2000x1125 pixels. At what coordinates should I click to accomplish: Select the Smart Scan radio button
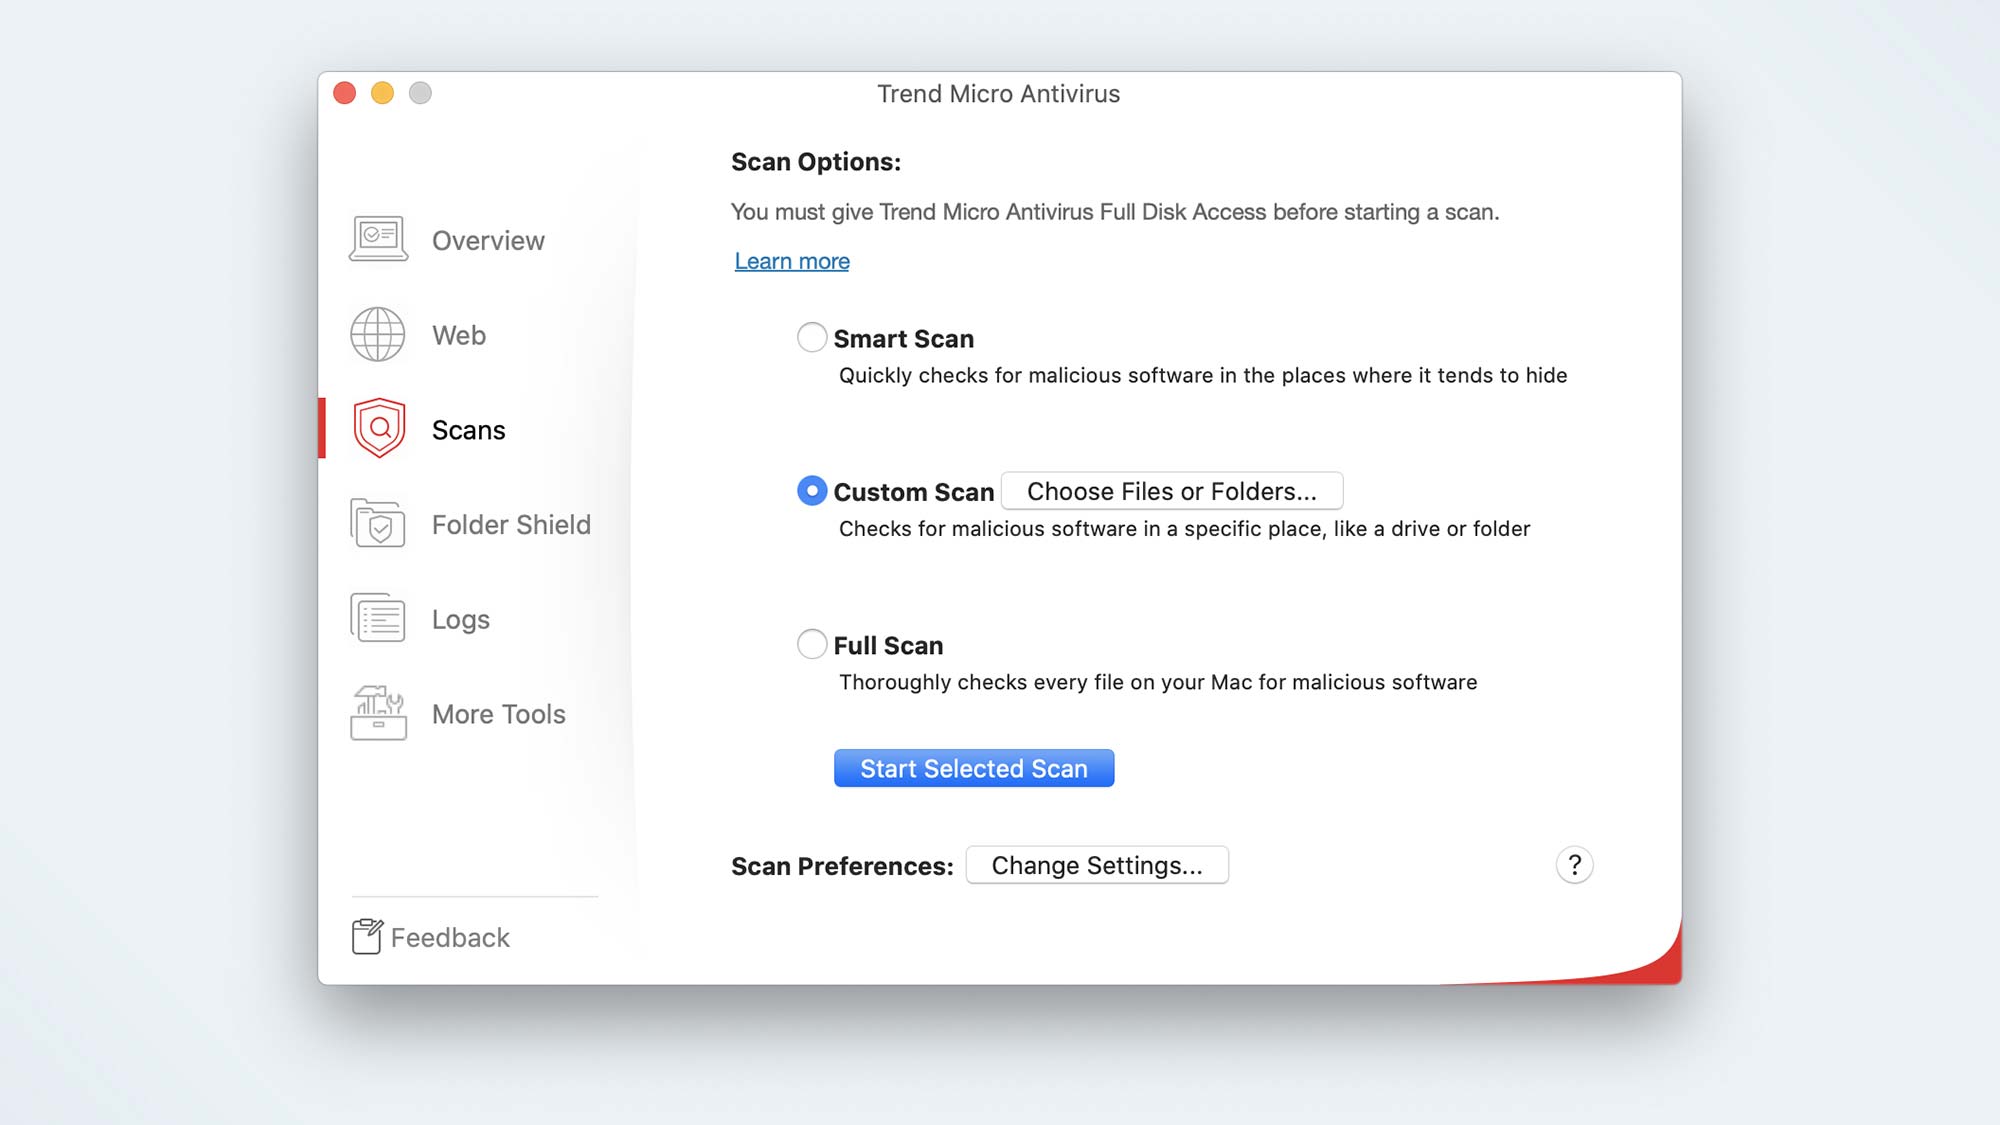(x=810, y=338)
